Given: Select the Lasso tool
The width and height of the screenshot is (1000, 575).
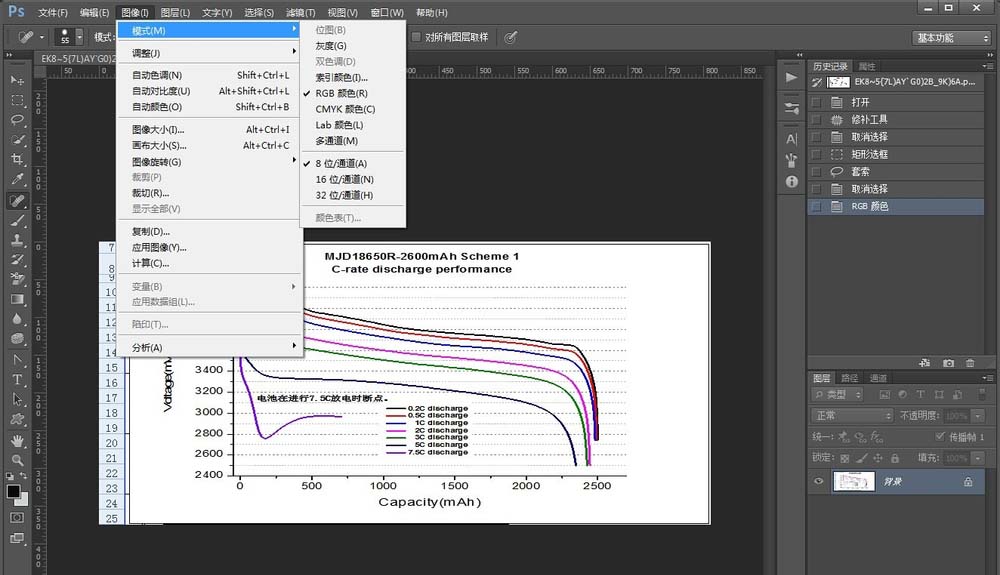Looking at the screenshot, I should tap(17, 120).
